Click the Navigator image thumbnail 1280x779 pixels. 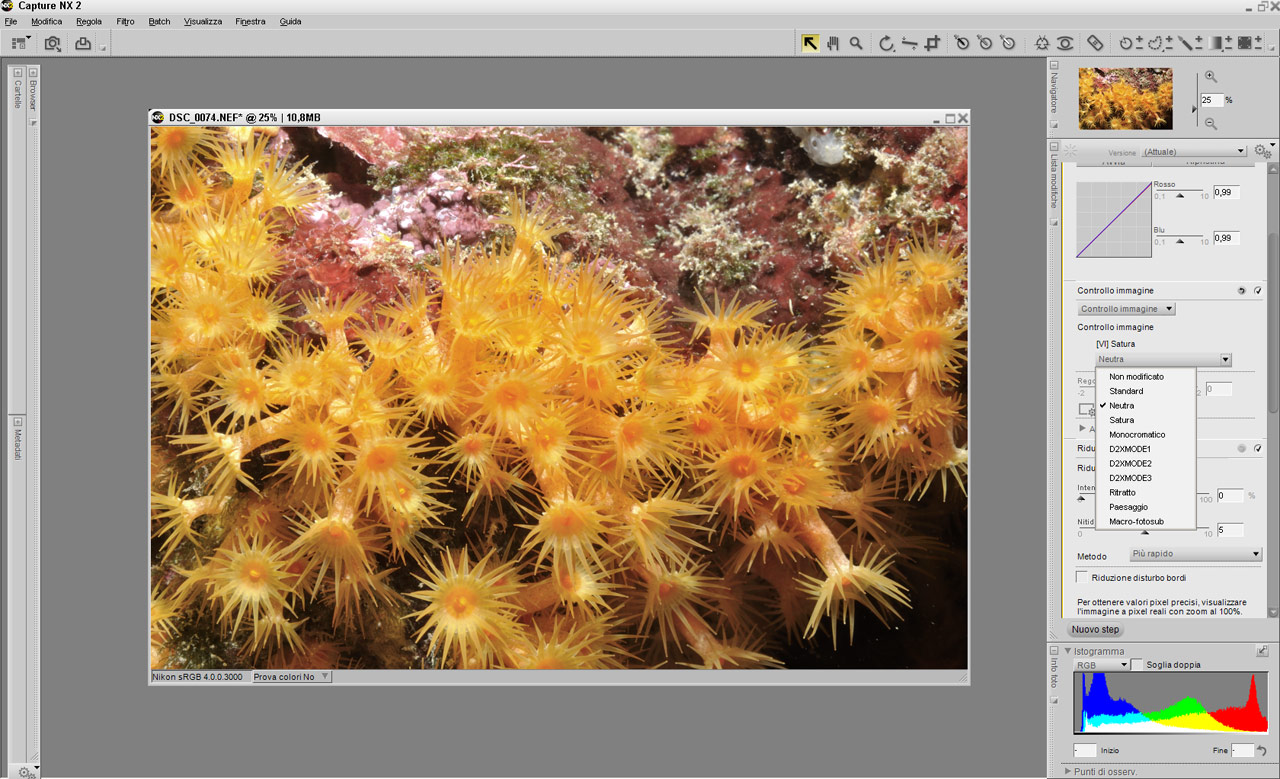[1125, 99]
